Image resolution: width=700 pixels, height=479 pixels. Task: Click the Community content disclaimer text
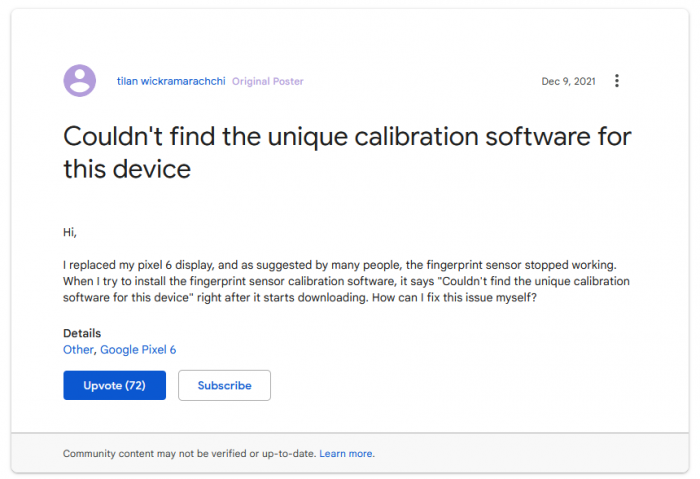pos(190,454)
